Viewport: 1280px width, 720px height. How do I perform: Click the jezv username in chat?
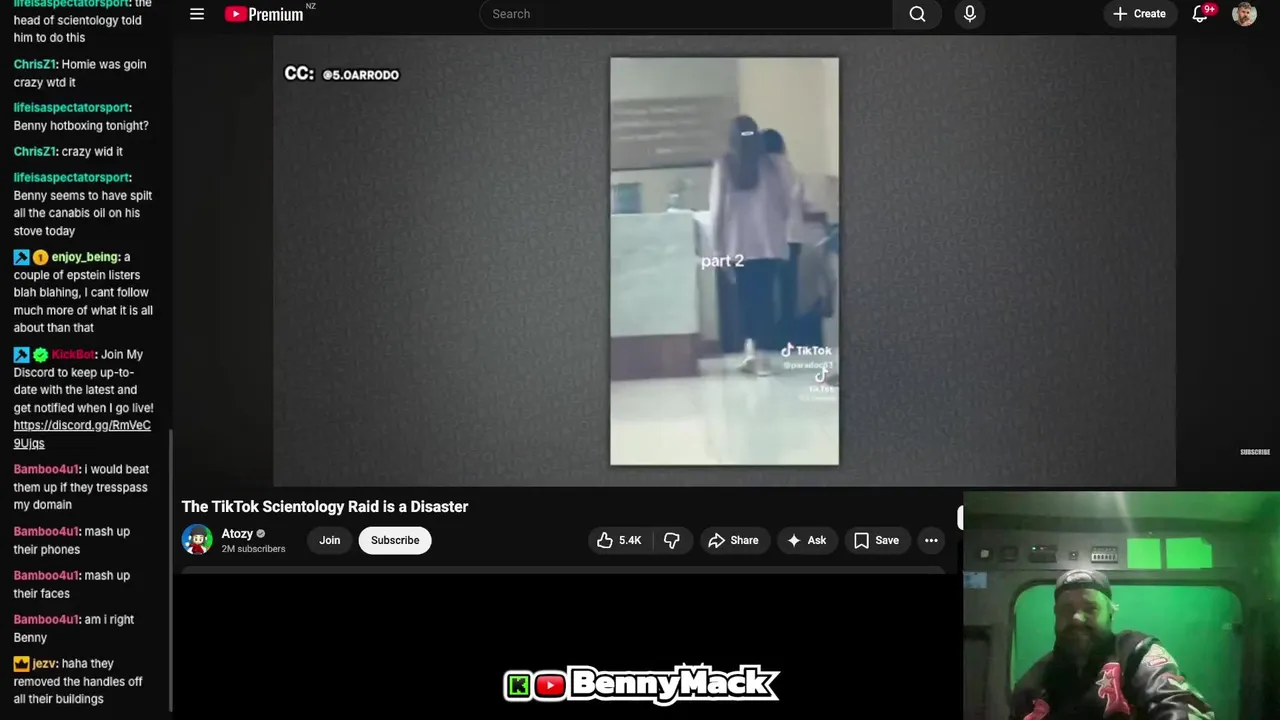(44, 663)
